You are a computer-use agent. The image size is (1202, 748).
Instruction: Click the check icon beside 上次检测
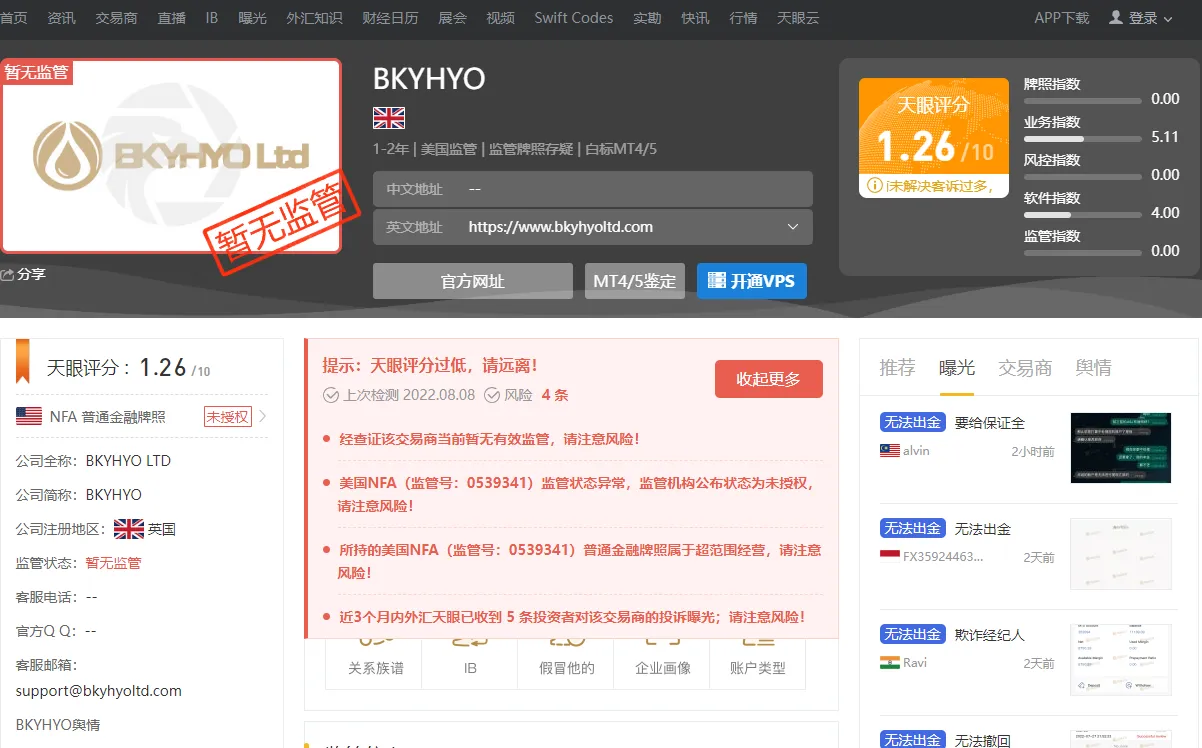coord(331,395)
